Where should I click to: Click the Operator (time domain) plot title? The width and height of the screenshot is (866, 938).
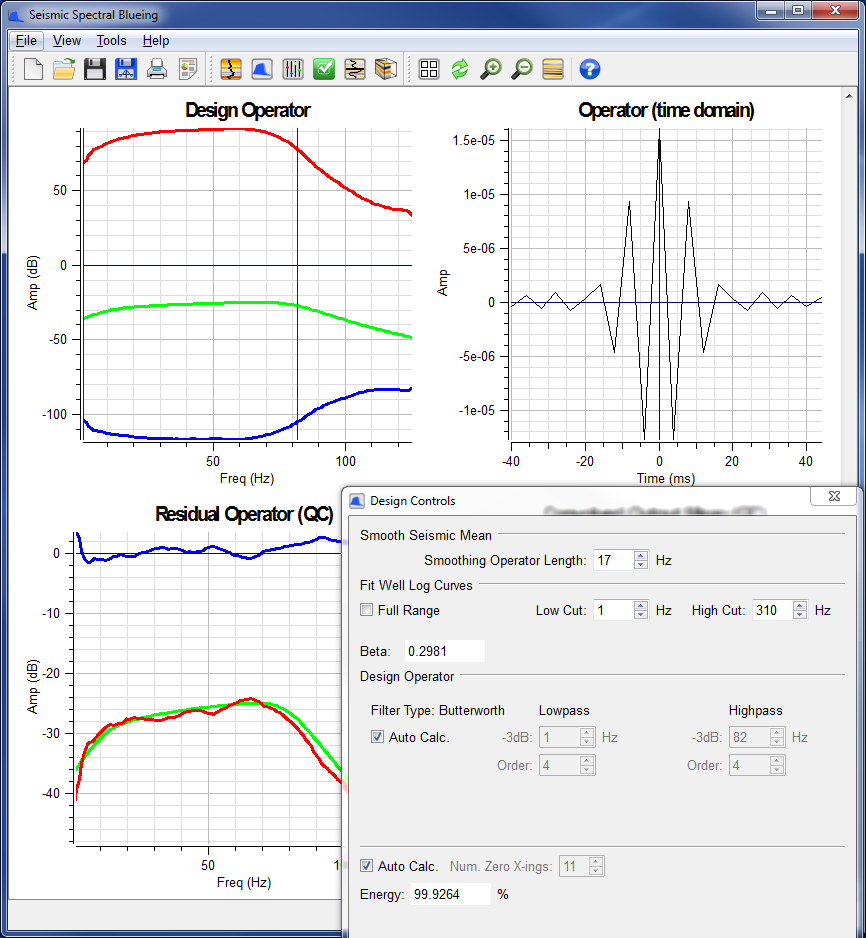666,110
